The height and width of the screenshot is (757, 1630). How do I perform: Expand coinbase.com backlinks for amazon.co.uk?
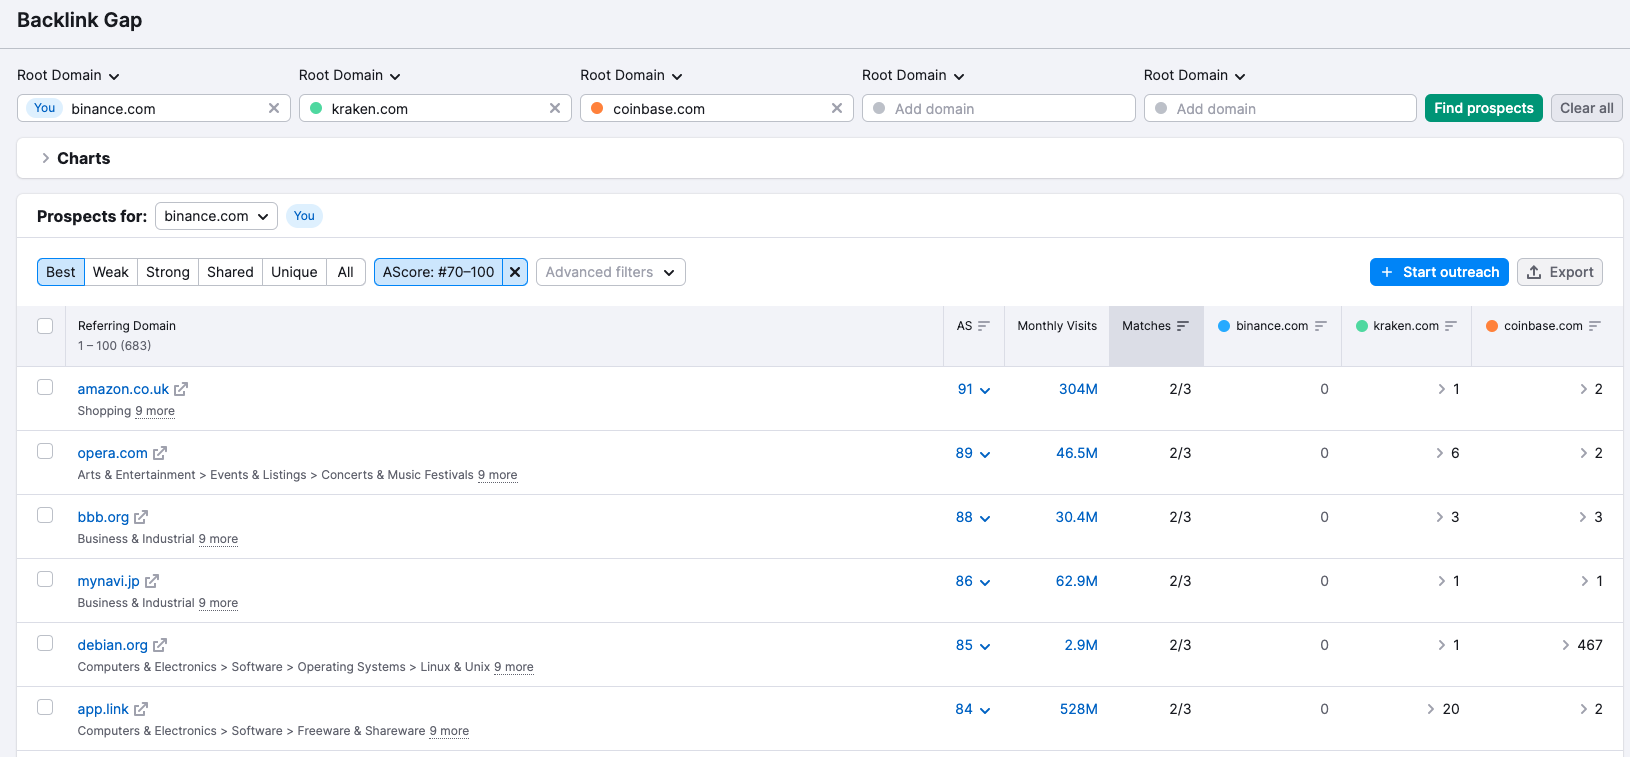click(x=1584, y=389)
